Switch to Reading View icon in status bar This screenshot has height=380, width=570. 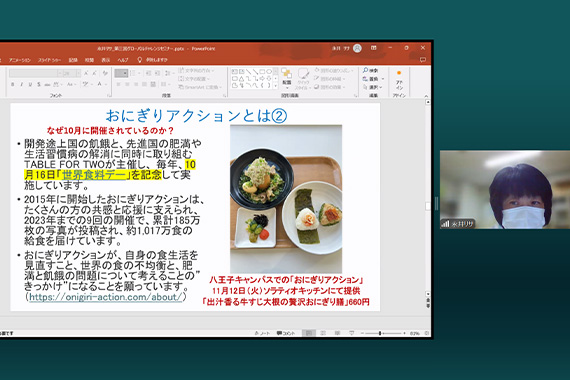pyautogui.click(x=337, y=333)
